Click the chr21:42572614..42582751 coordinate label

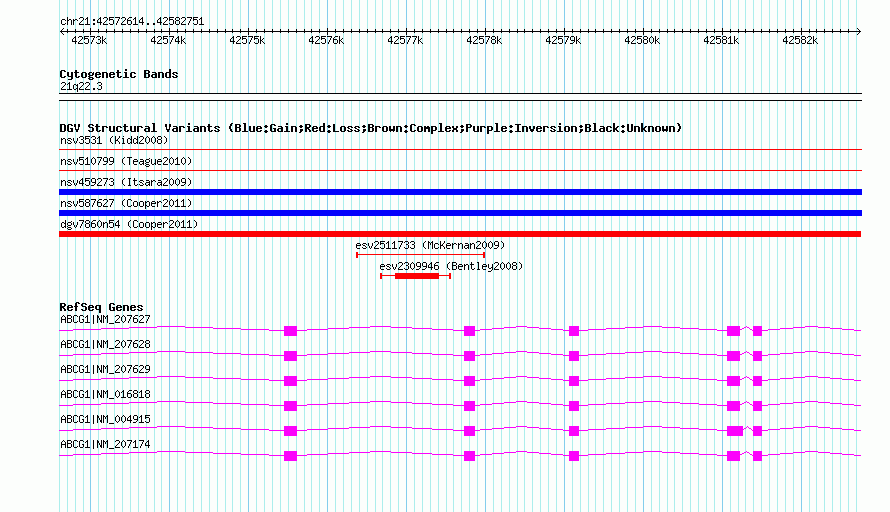click(132, 21)
